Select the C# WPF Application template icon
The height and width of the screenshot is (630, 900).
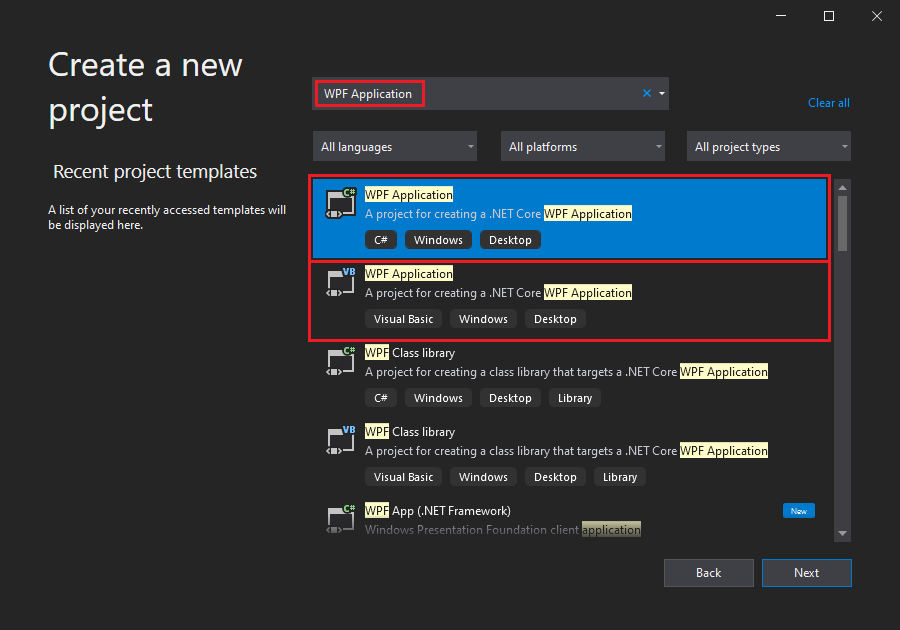340,202
